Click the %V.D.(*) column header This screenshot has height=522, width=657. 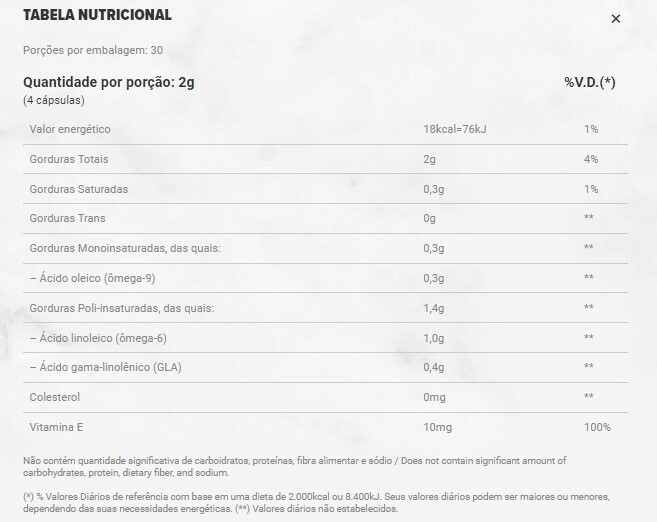point(590,82)
